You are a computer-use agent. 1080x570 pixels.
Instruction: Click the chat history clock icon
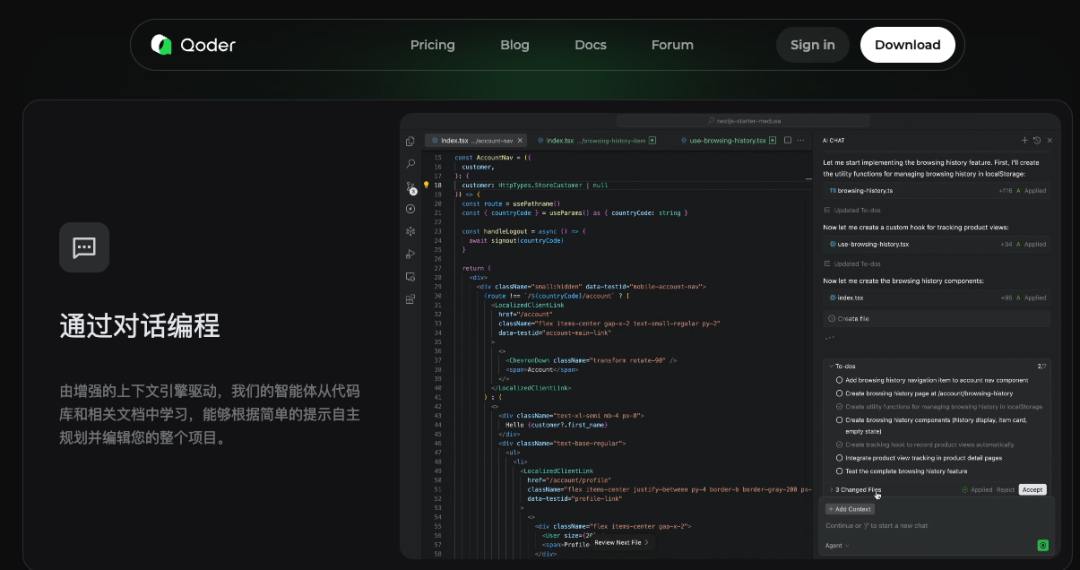click(1037, 141)
